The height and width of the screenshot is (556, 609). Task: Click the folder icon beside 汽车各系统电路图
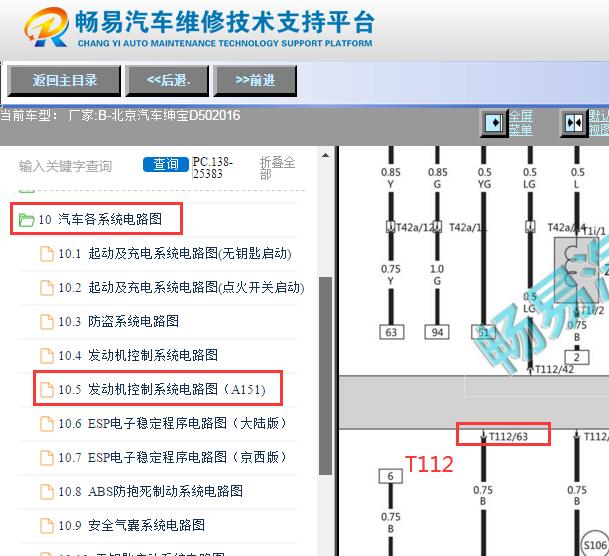click(x=26, y=220)
